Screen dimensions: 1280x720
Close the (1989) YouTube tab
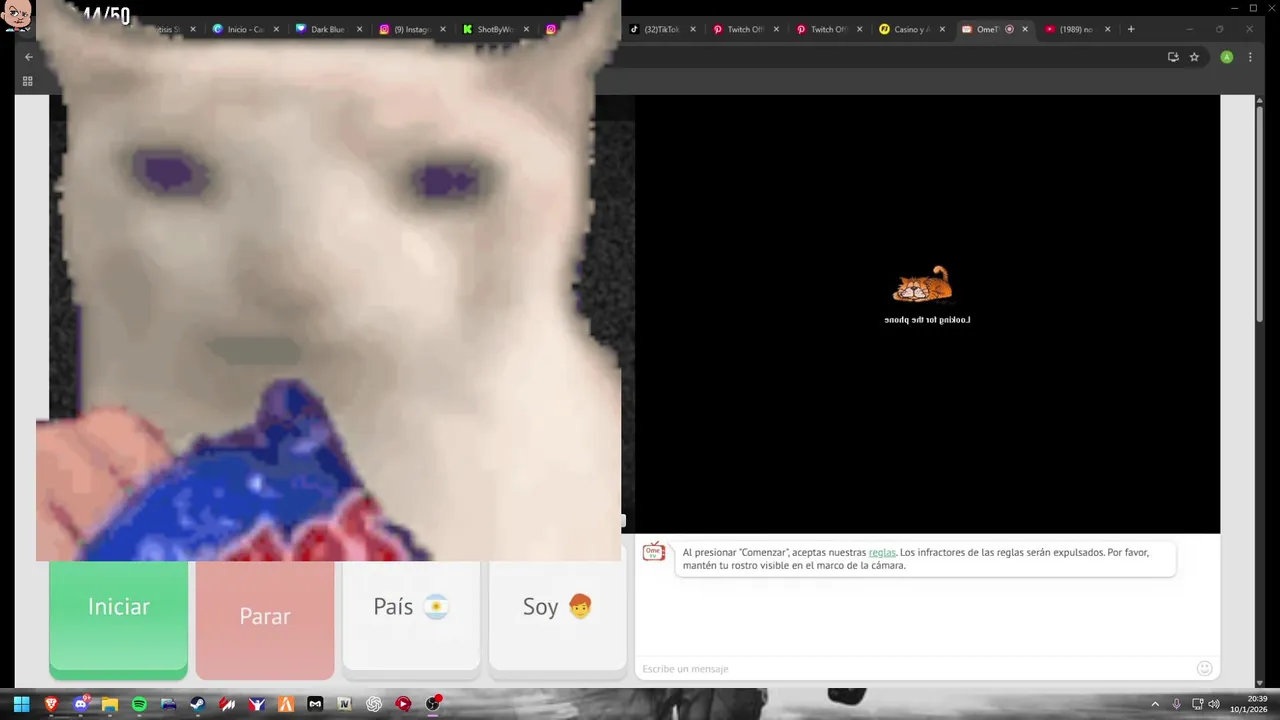[1108, 29]
